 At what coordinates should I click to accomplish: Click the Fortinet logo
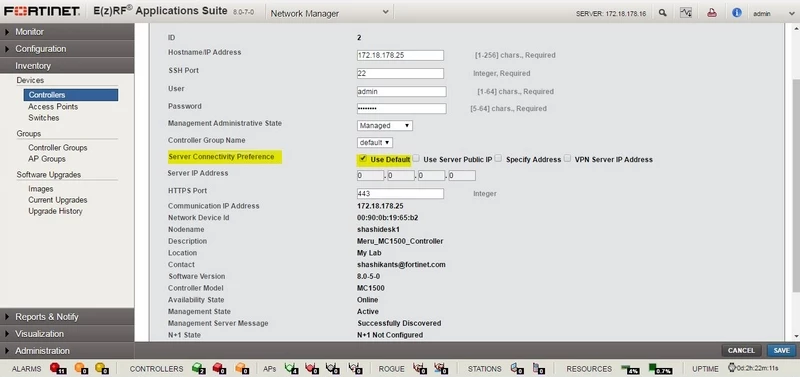42,11
